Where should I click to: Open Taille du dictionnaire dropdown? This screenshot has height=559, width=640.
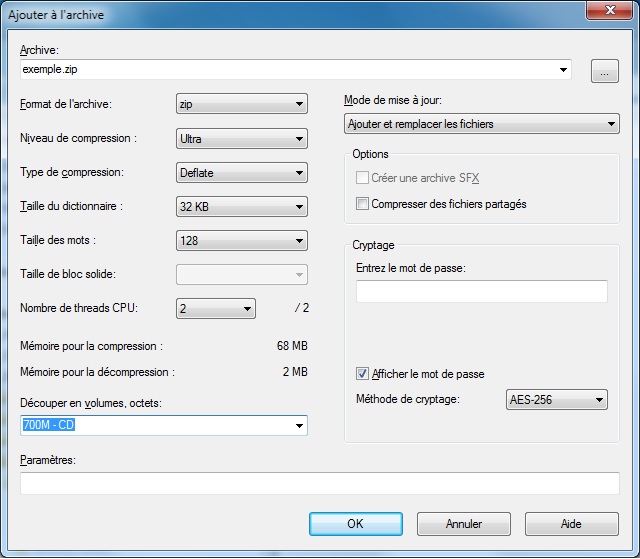[299, 207]
